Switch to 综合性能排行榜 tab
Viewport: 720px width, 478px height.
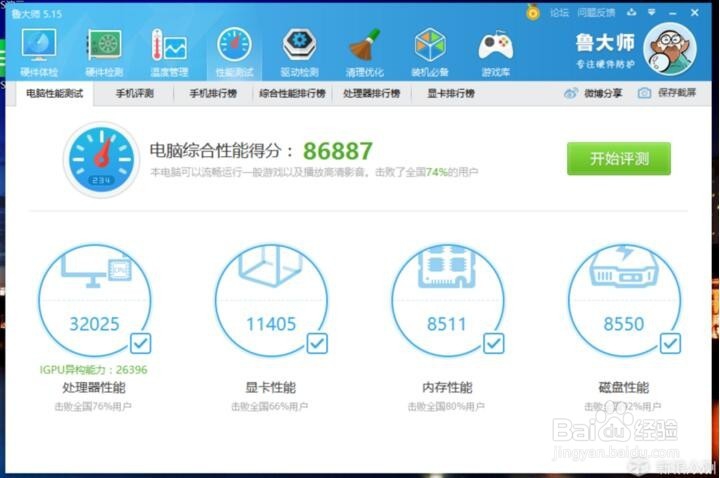292,94
